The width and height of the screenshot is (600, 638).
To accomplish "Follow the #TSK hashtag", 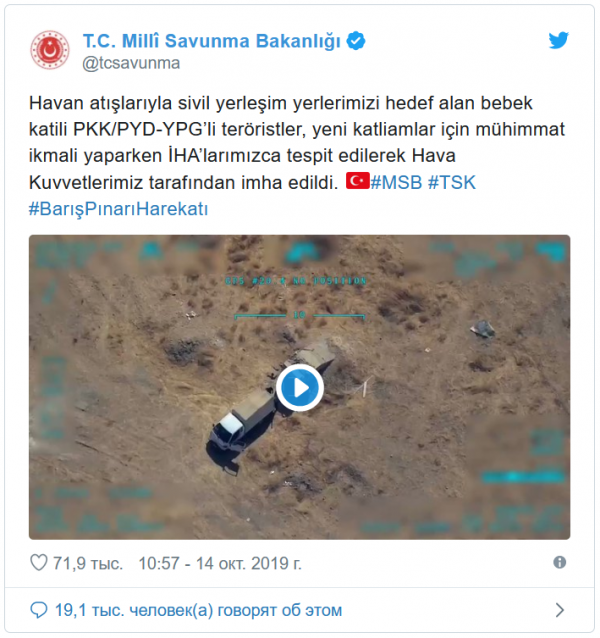I will 452,182.
